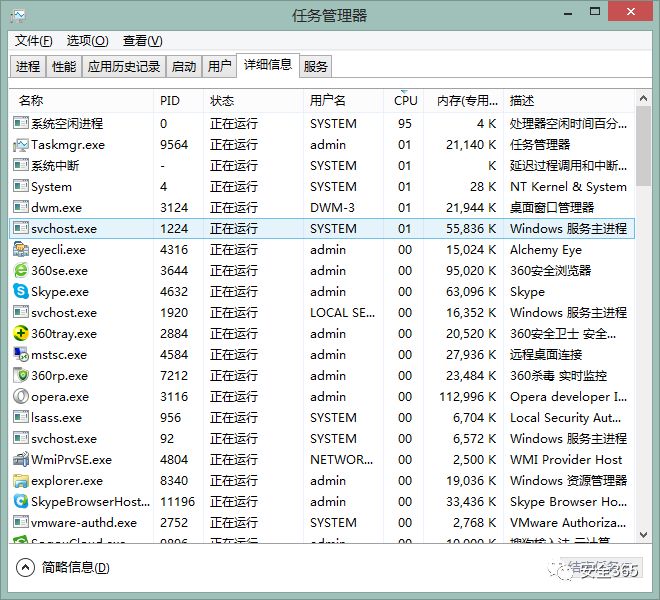
Task: Click the dwm.exe process icon
Action: (x=21, y=208)
